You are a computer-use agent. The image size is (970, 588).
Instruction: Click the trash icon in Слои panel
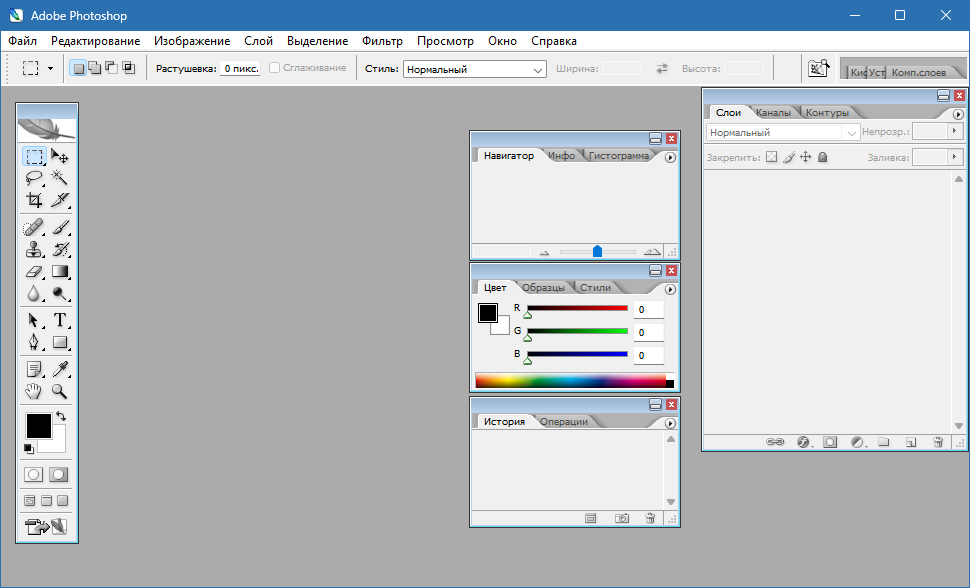(x=938, y=441)
